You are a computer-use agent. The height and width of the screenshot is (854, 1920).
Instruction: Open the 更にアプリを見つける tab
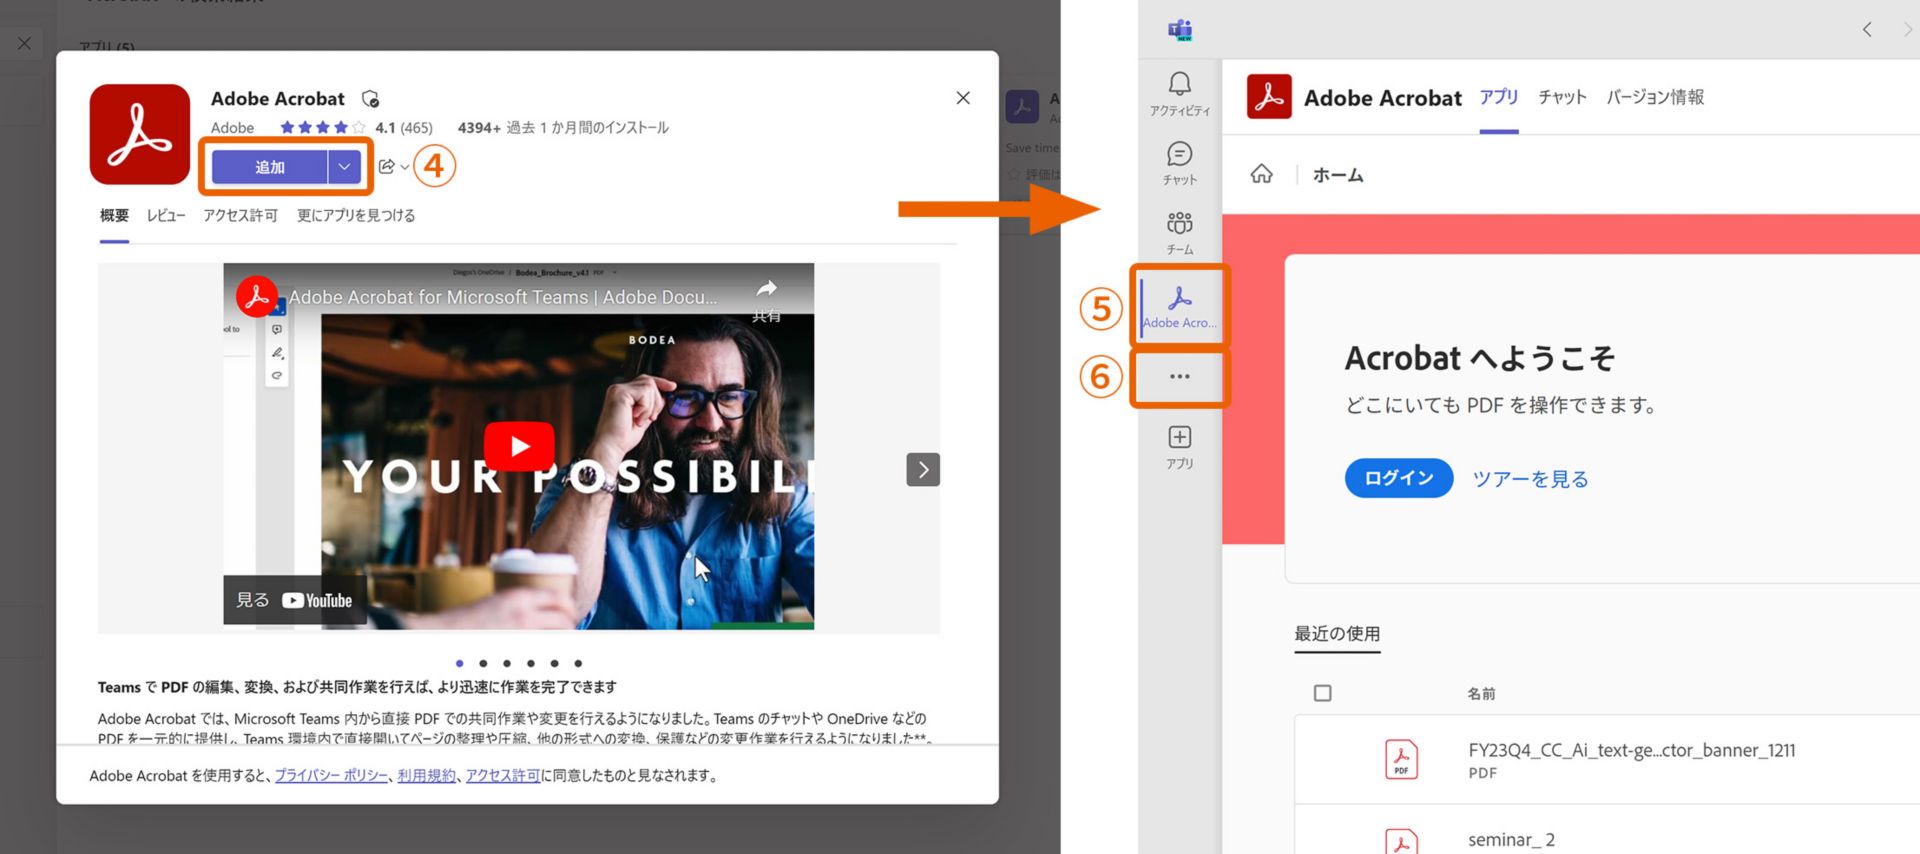coord(356,215)
